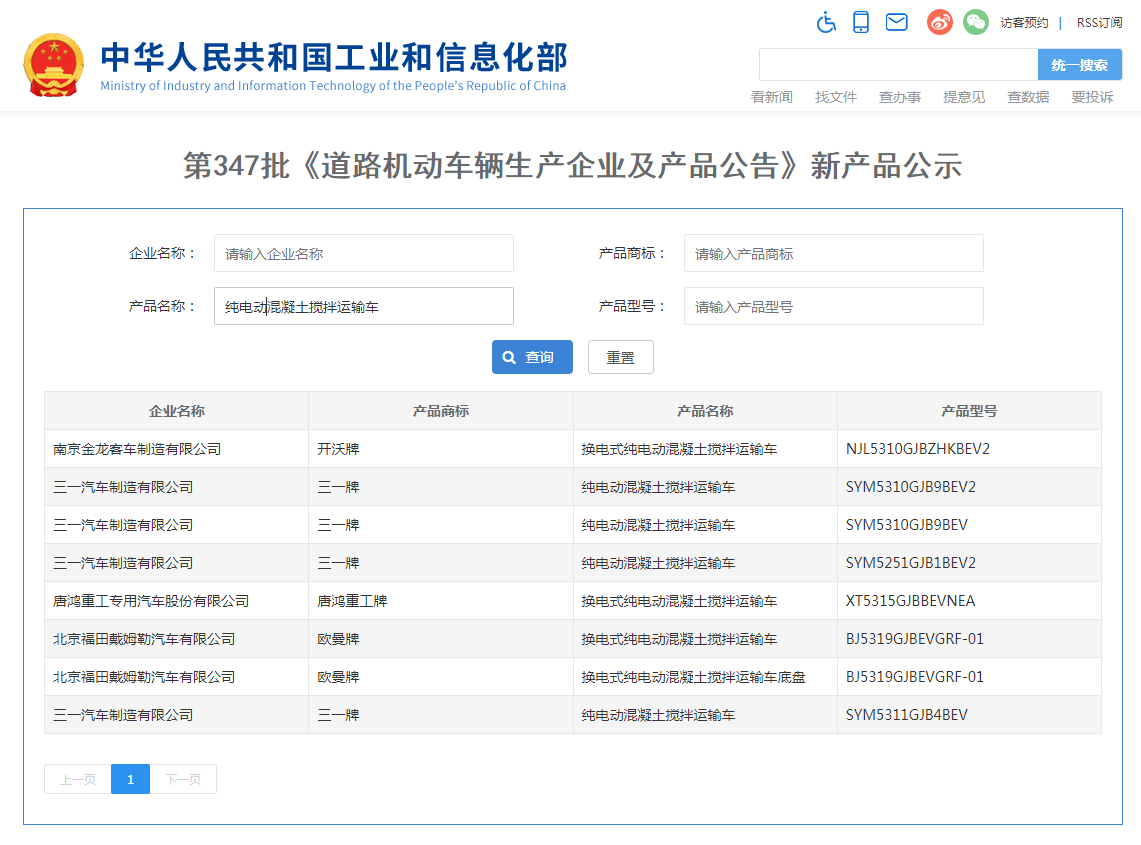Click the 重置 reset button
The width and height of the screenshot is (1141, 845).
click(x=621, y=357)
